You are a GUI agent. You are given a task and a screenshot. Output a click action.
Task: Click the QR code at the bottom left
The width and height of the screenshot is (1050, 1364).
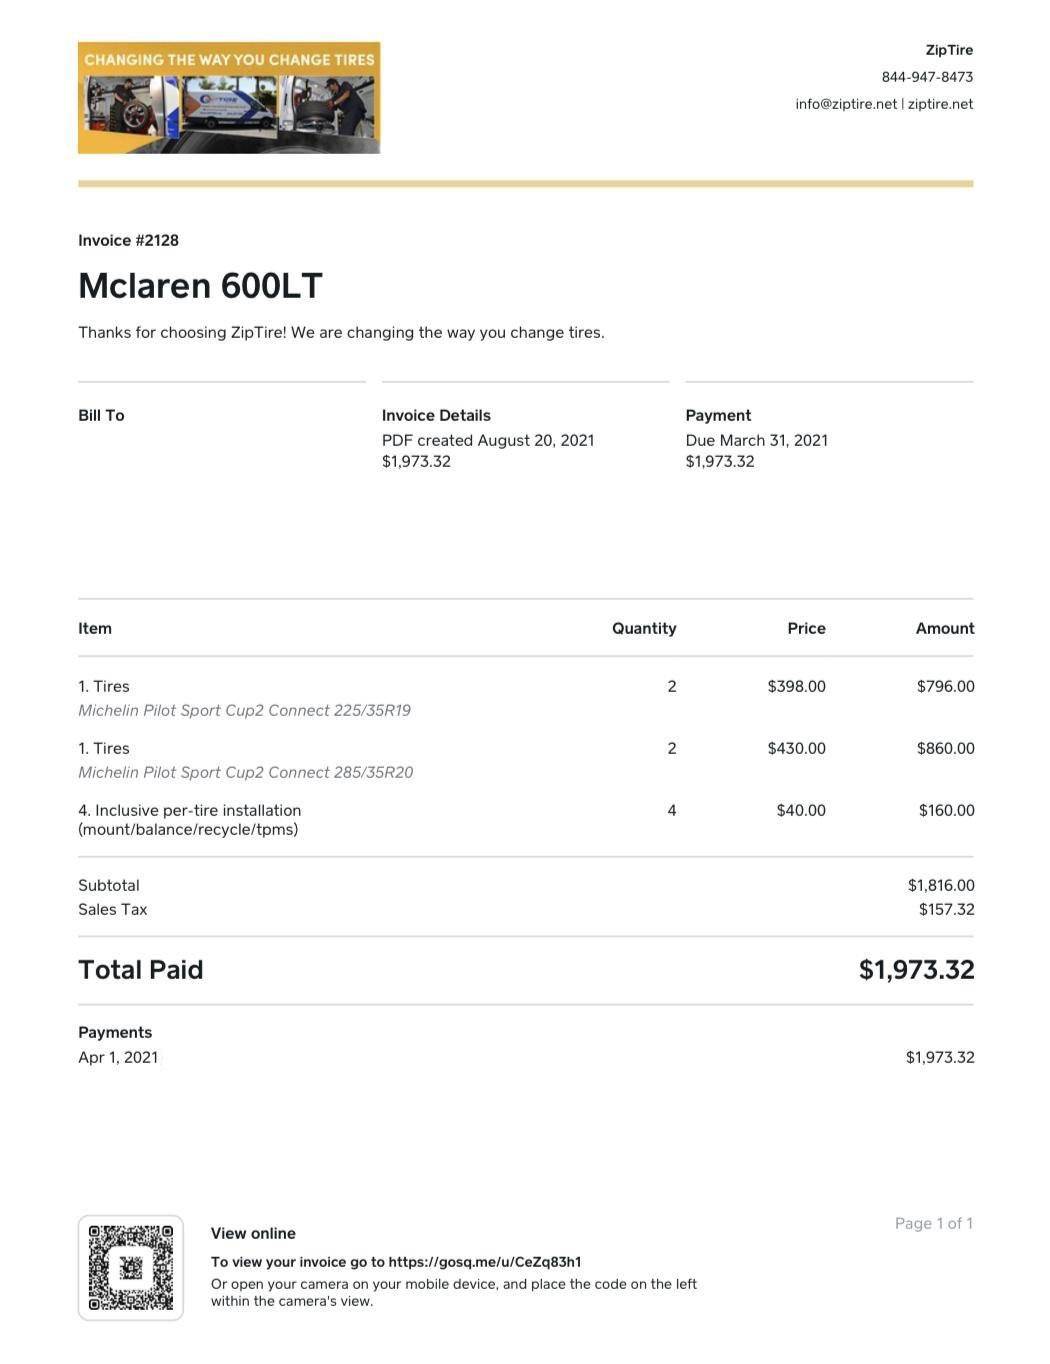pos(130,1267)
